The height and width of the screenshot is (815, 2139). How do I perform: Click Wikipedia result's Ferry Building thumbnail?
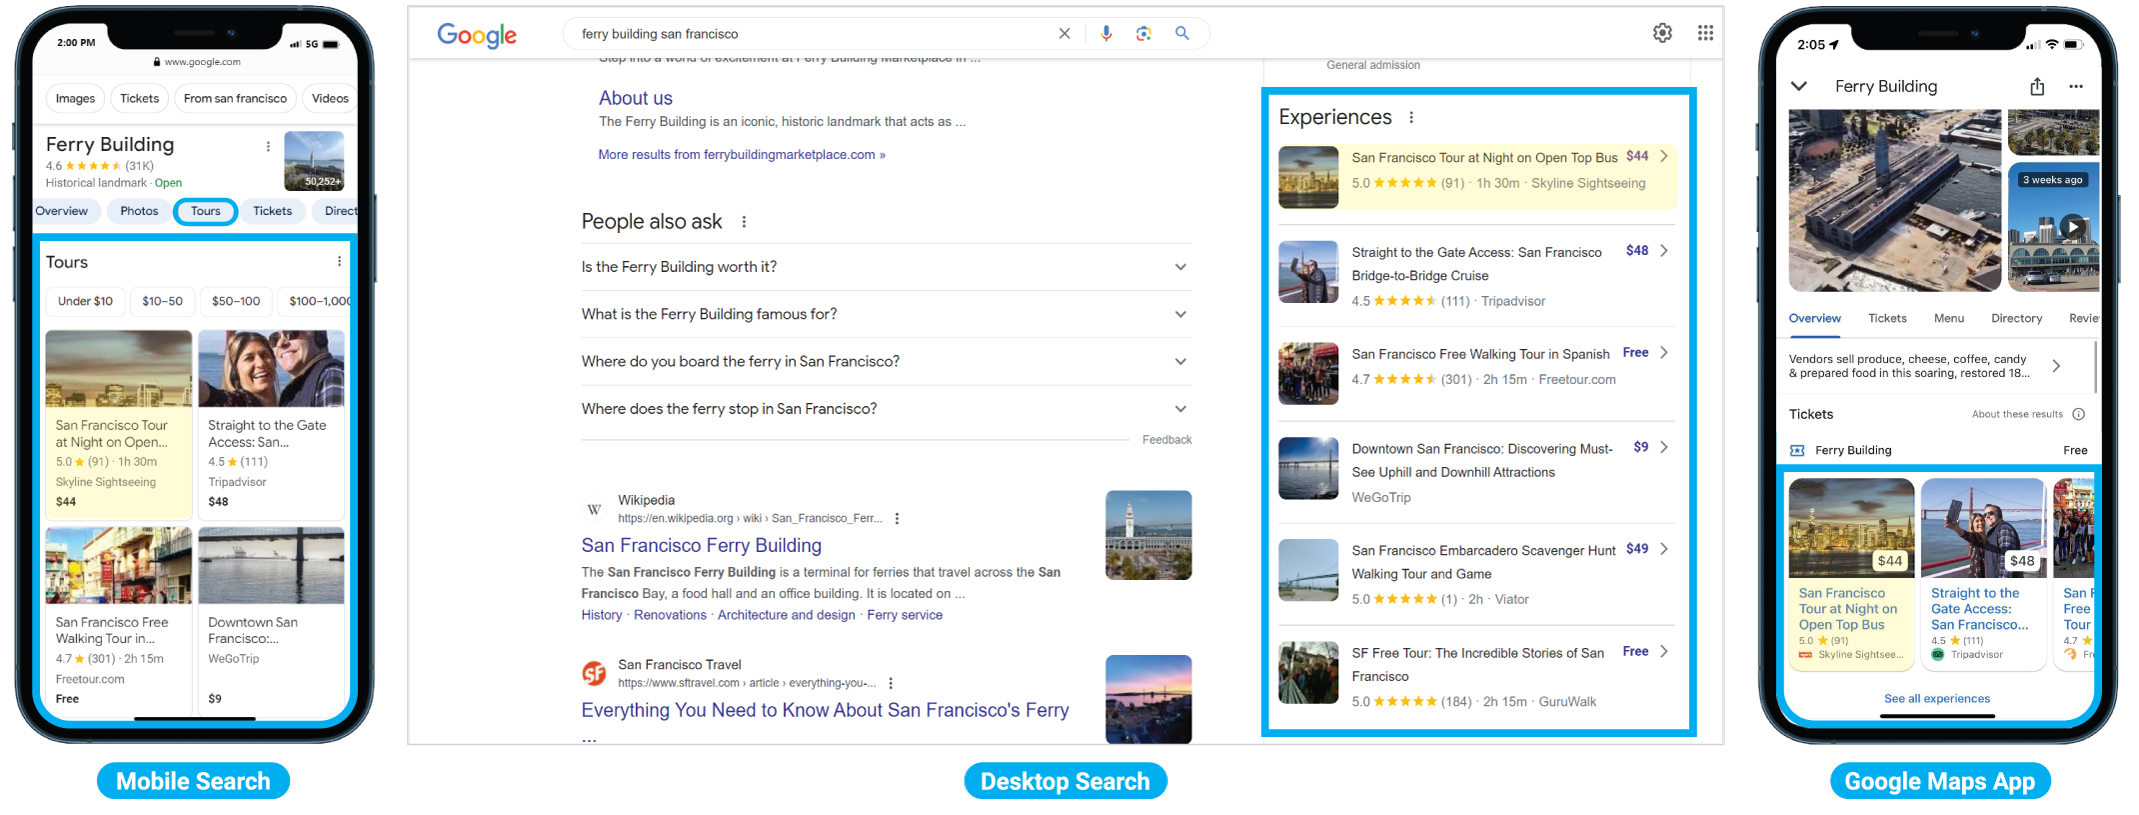(x=1148, y=535)
